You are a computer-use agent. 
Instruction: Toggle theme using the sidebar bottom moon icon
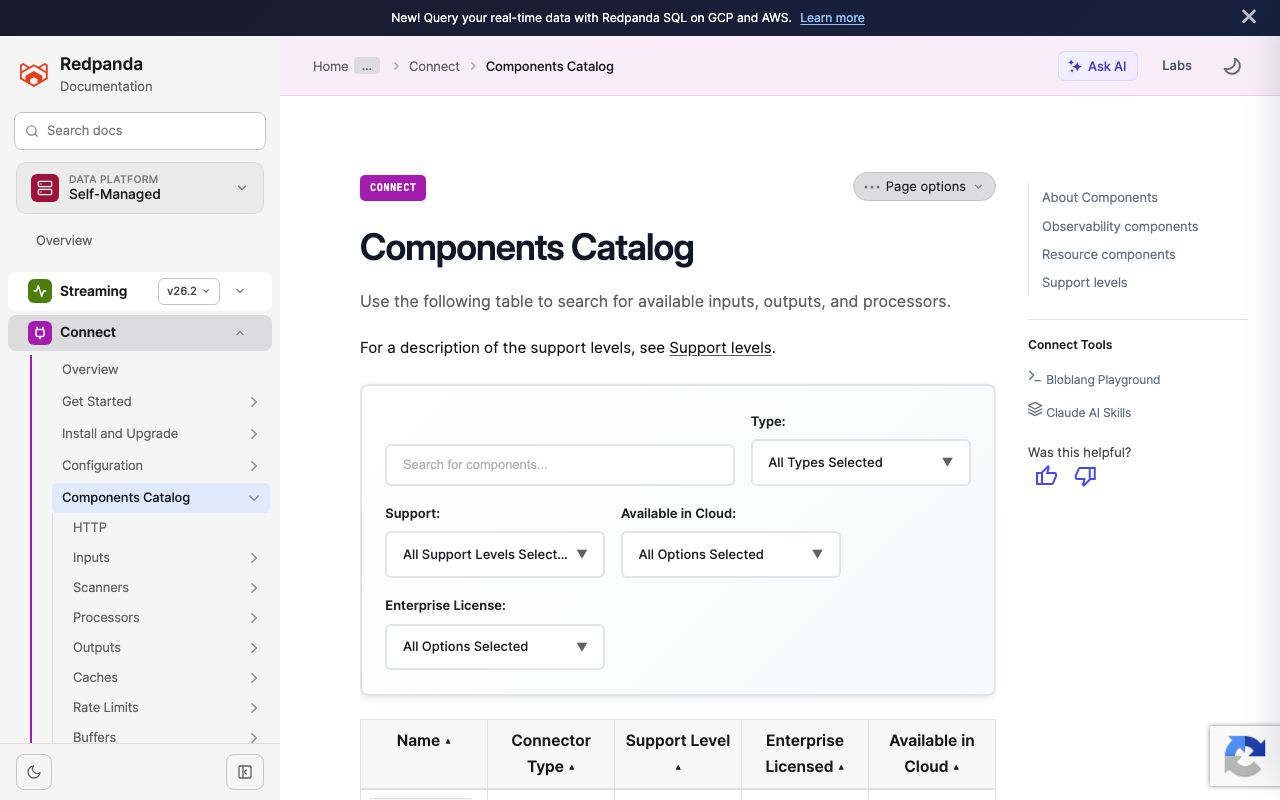(x=34, y=772)
